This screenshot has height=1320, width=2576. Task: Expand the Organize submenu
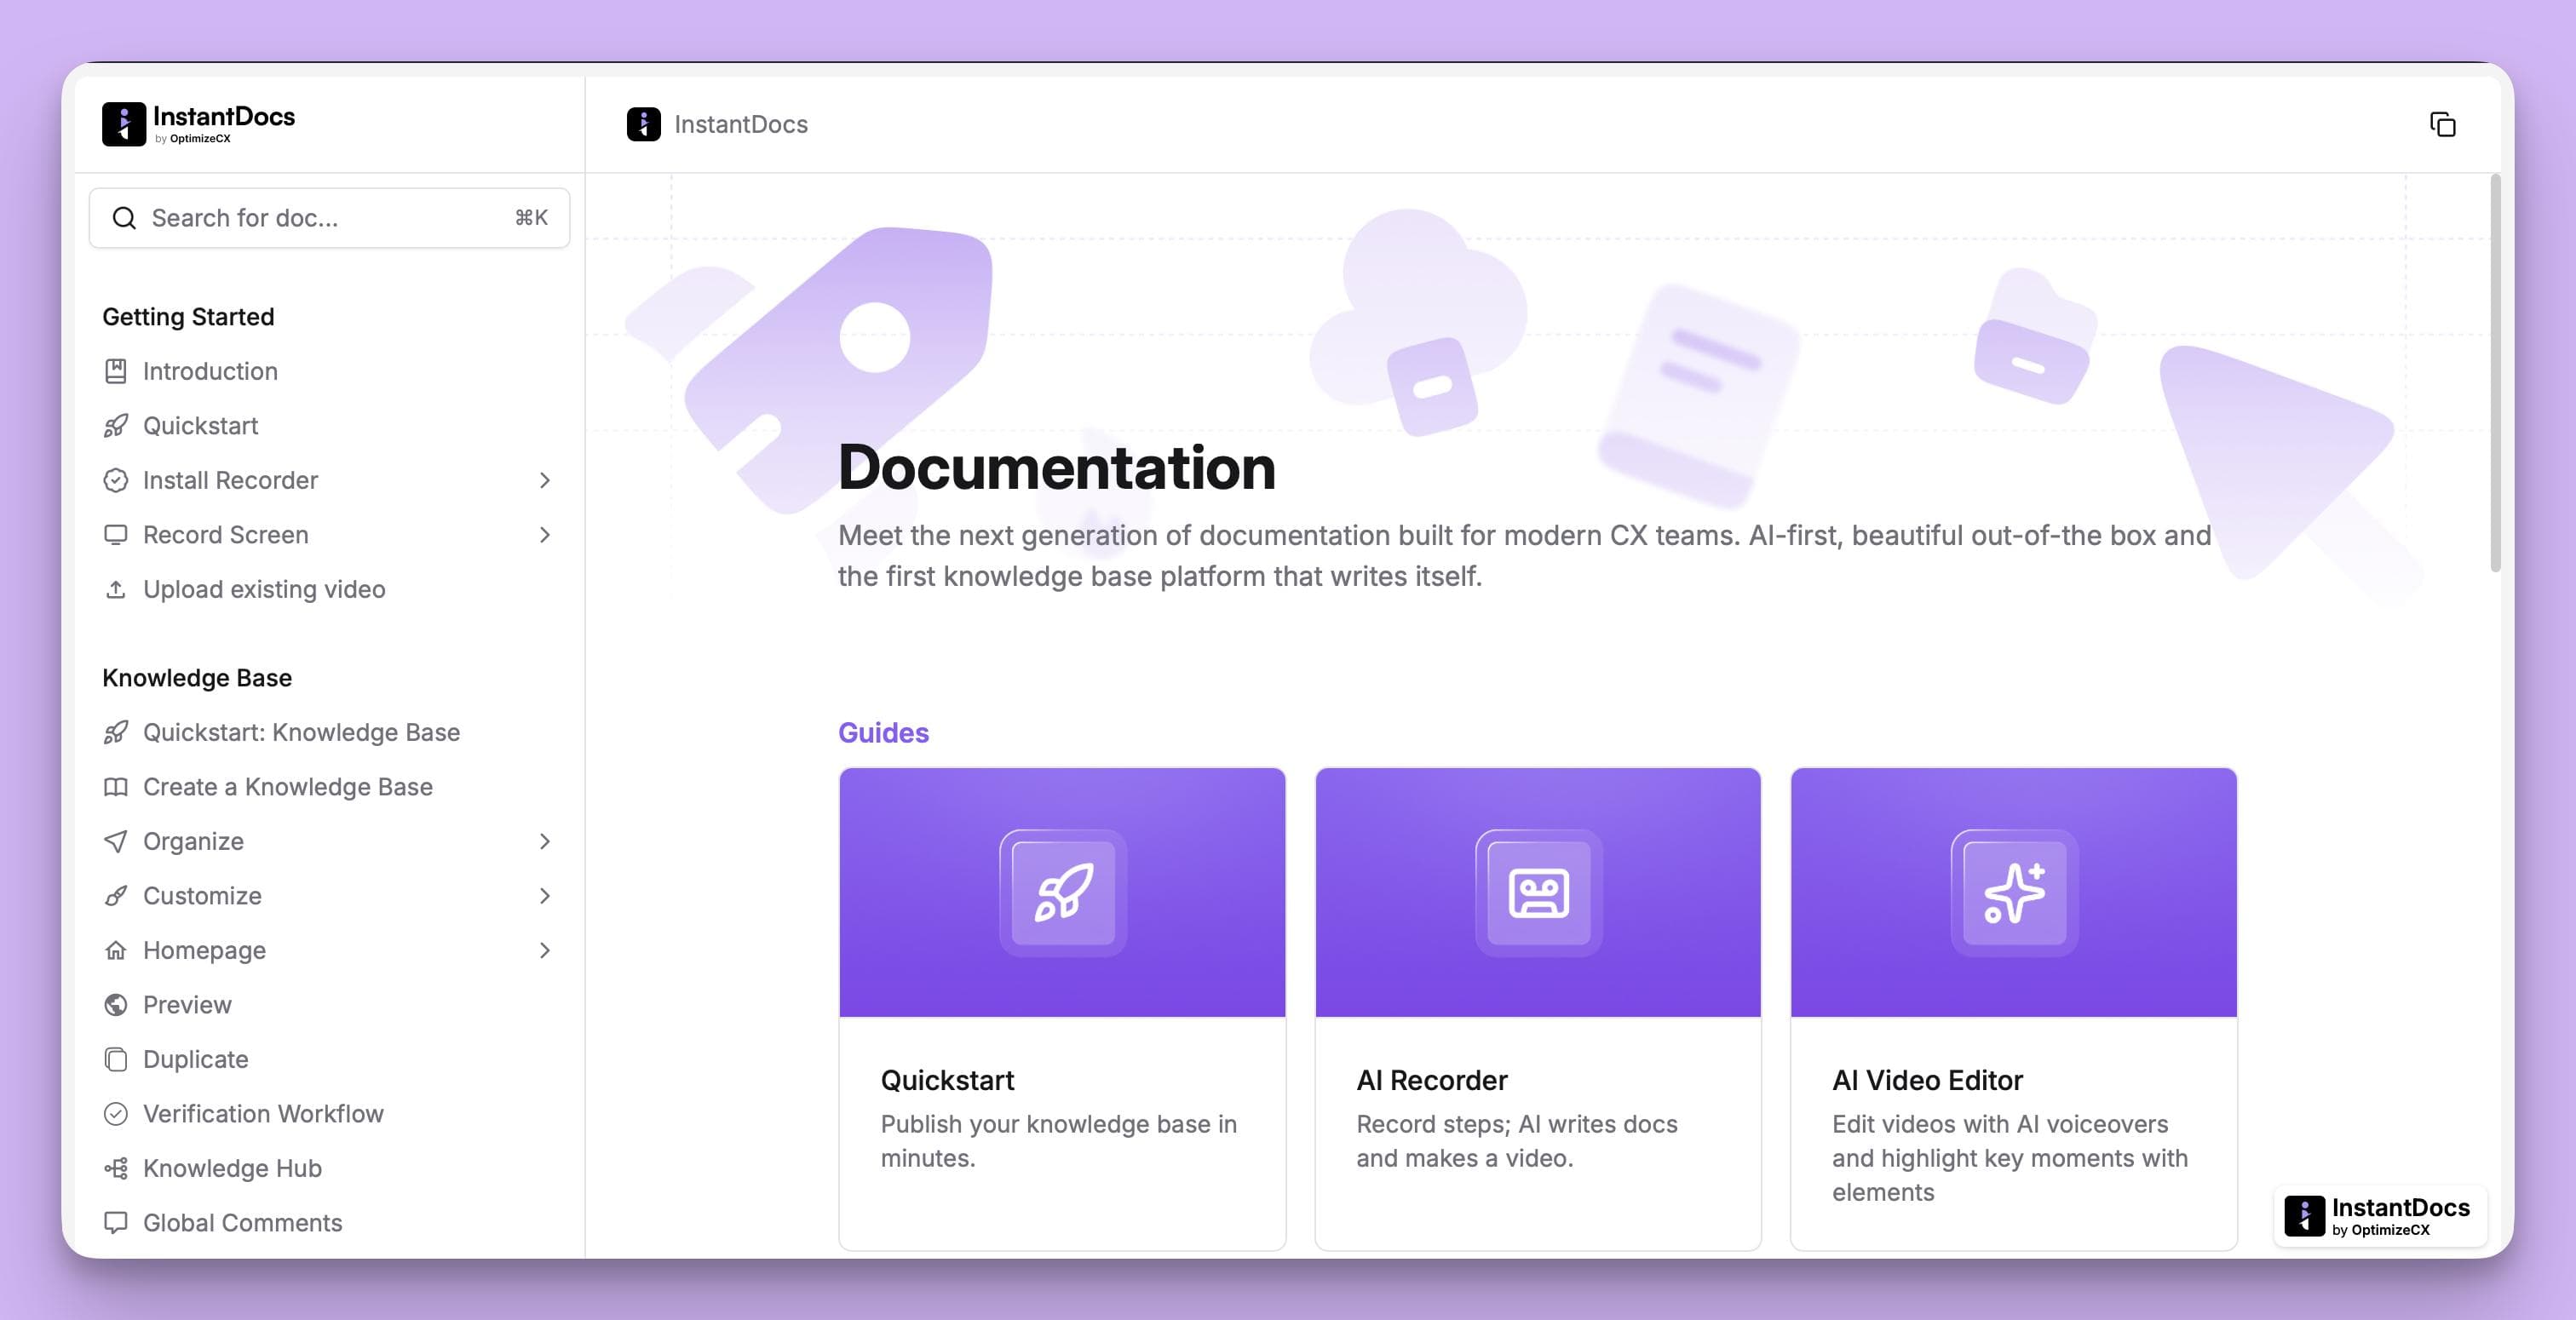[545, 841]
